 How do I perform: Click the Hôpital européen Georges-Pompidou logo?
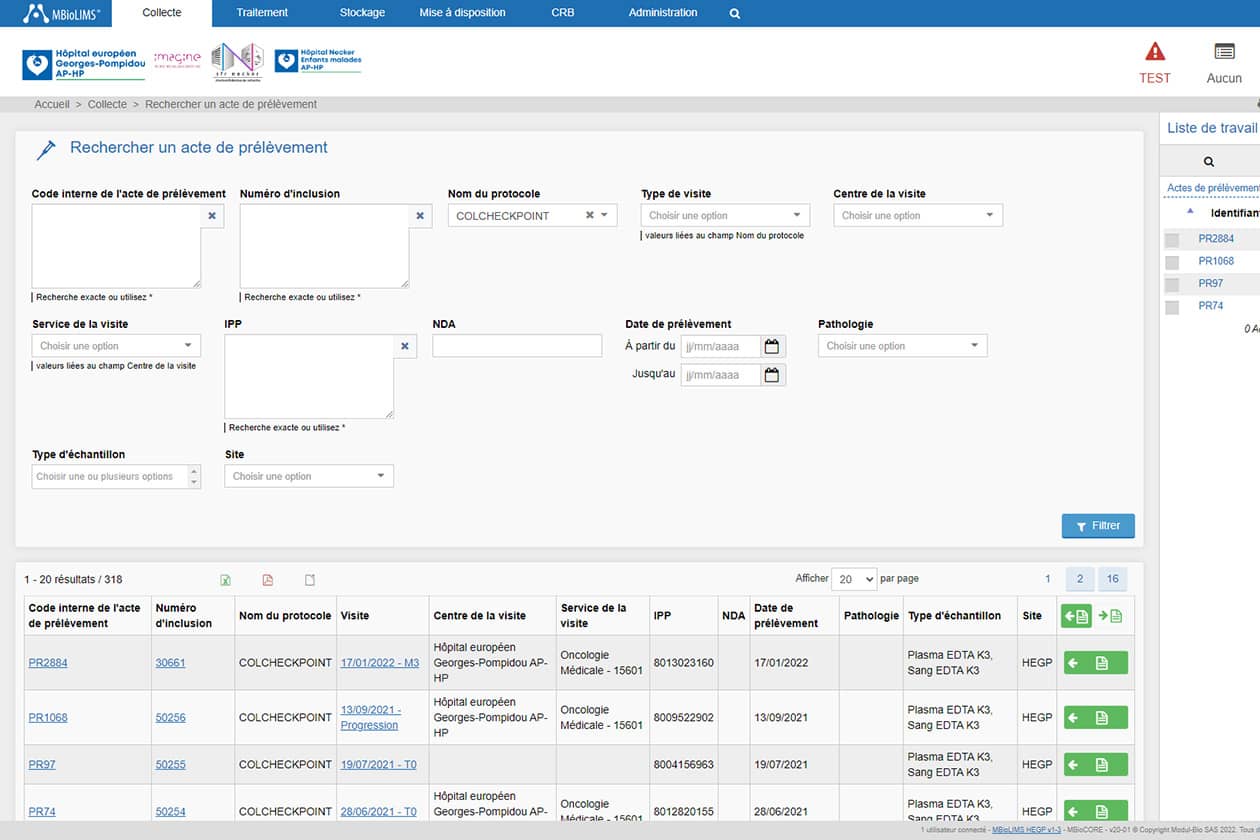[x=84, y=65]
